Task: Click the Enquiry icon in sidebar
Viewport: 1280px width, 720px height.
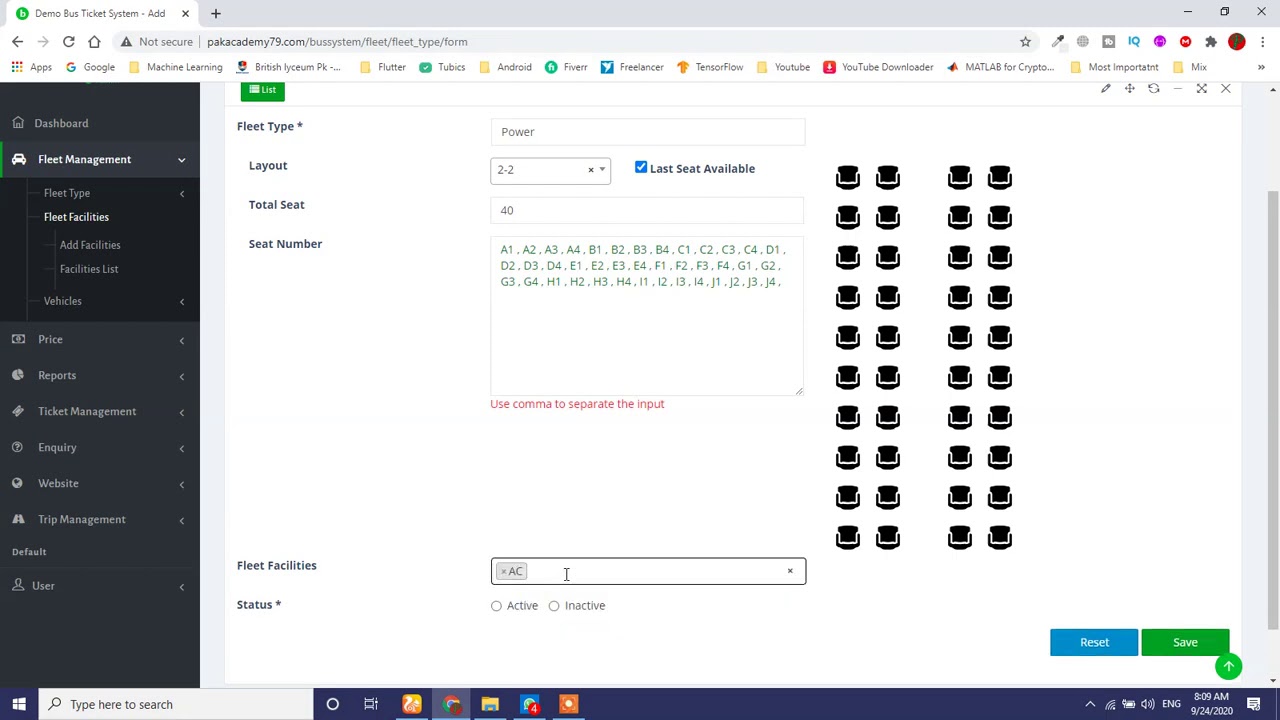Action: click(x=18, y=447)
